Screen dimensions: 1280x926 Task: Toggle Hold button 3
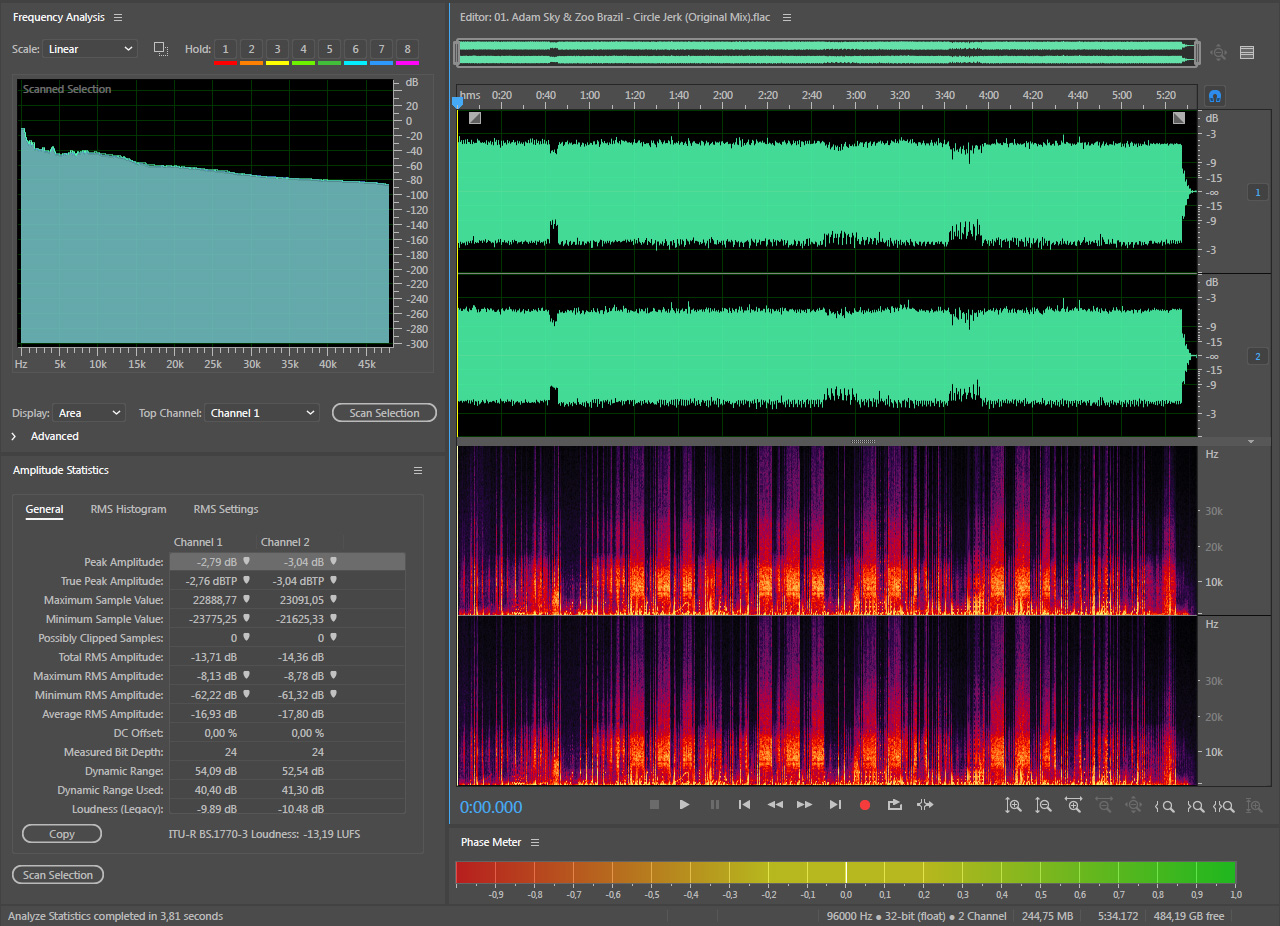(277, 49)
